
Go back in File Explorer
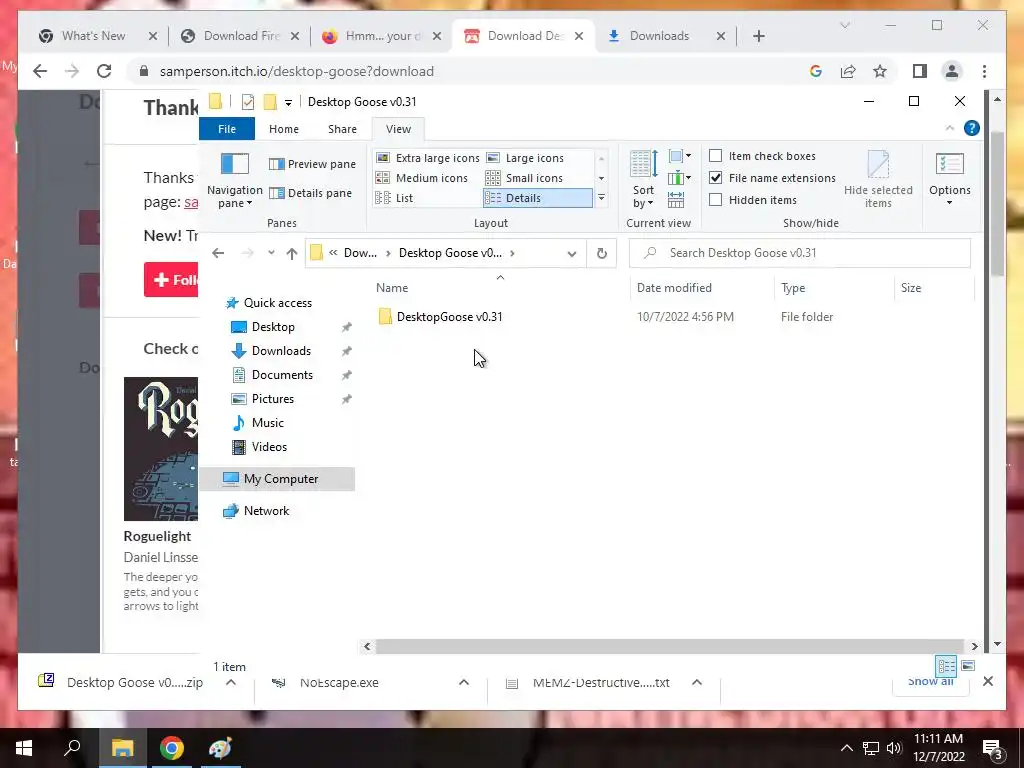[x=218, y=253]
